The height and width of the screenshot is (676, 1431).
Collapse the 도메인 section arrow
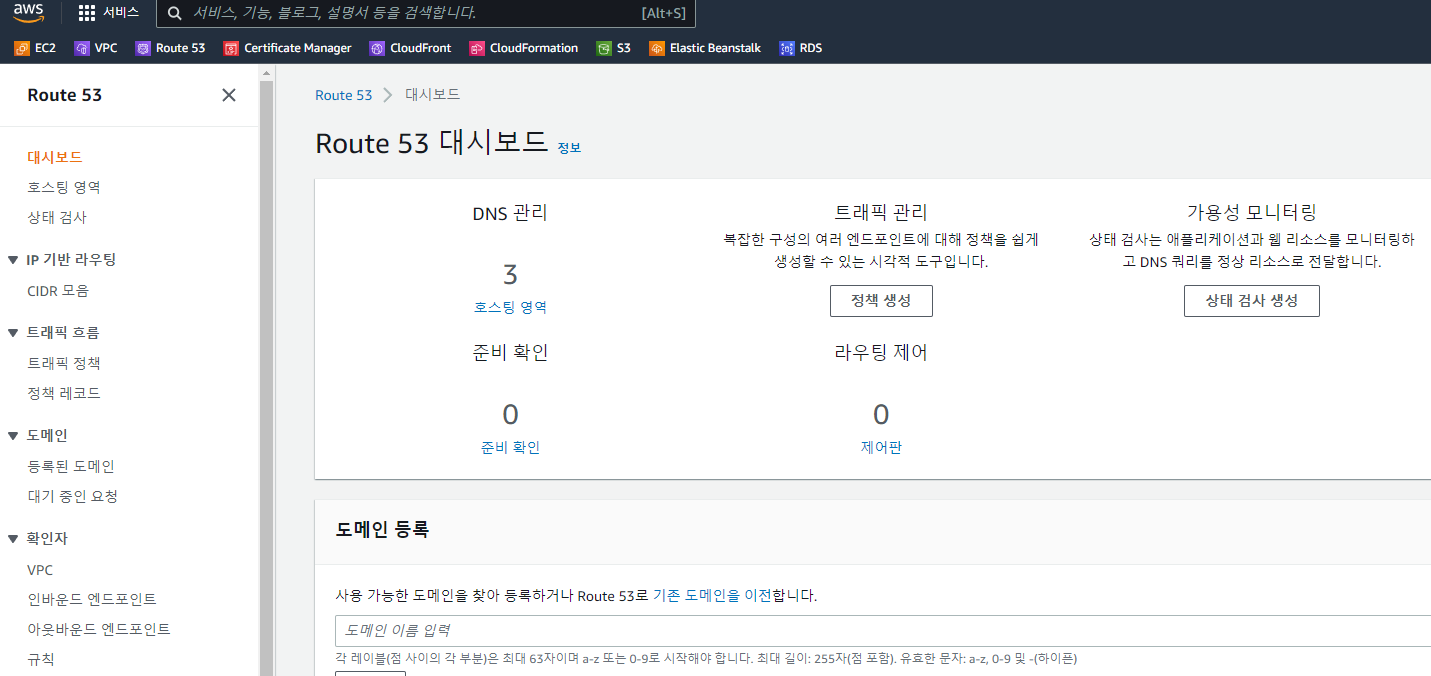coord(13,436)
